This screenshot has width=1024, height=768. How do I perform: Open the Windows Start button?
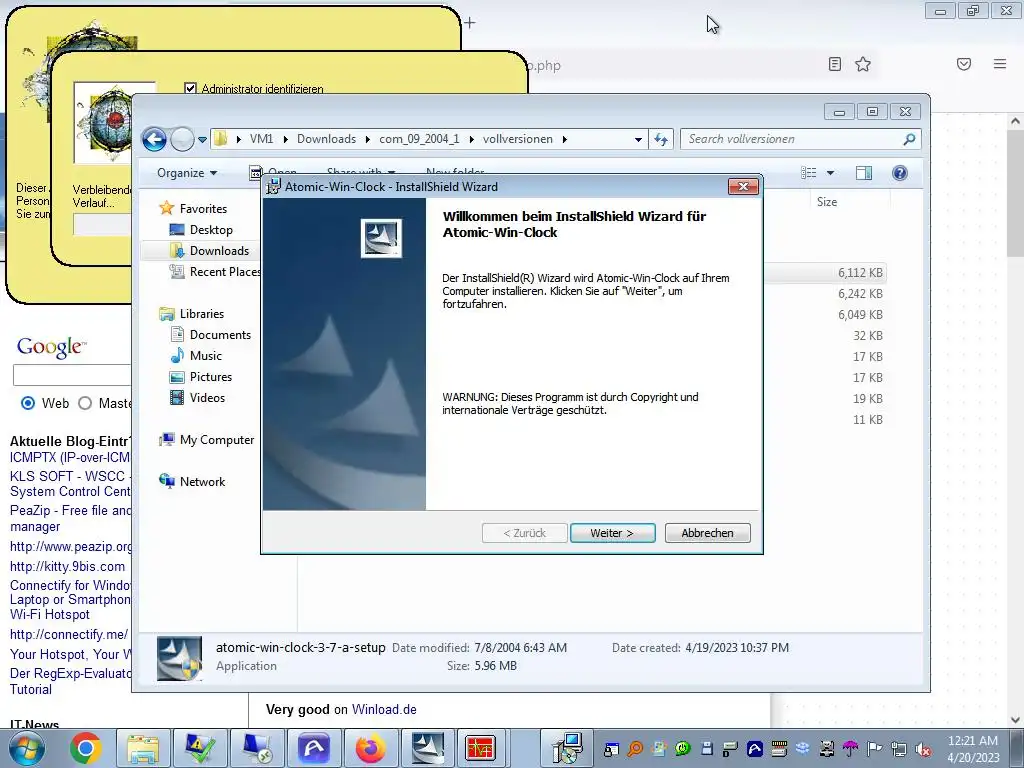click(x=26, y=748)
